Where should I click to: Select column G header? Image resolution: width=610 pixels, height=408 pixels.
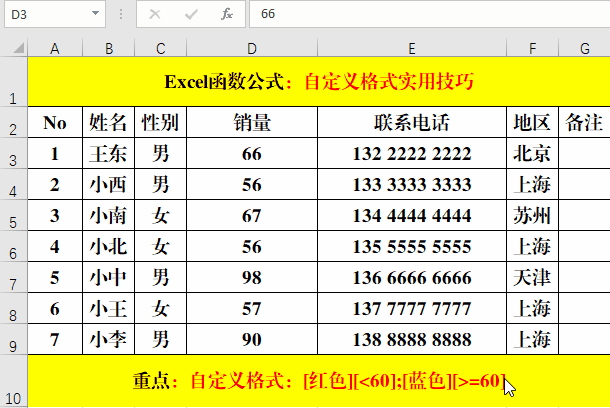(x=584, y=48)
